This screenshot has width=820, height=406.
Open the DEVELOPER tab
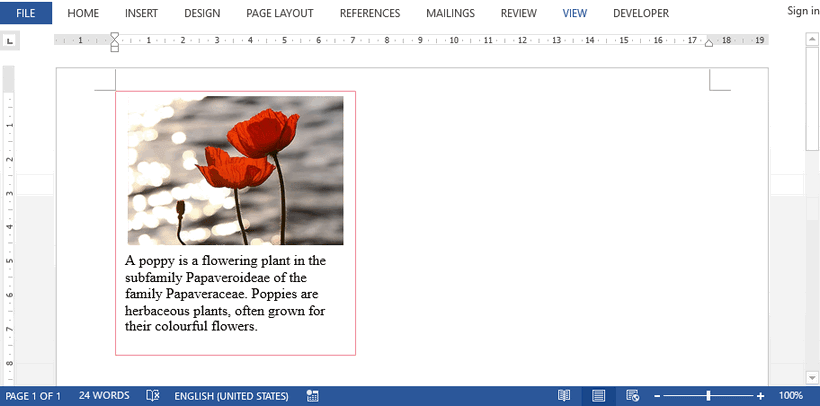coord(641,14)
